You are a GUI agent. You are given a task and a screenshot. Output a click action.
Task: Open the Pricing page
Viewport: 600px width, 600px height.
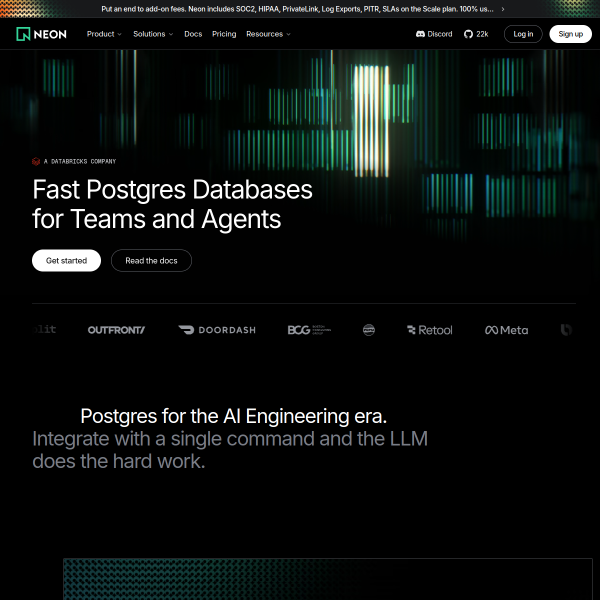(x=224, y=34)
